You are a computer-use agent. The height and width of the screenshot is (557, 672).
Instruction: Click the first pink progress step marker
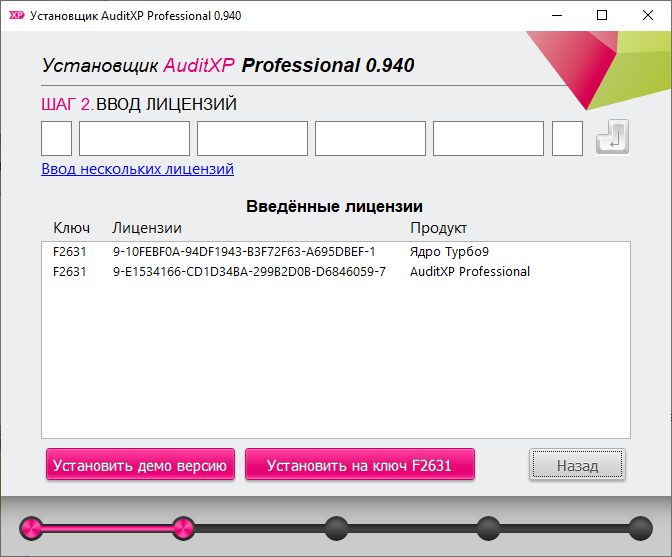31,528
